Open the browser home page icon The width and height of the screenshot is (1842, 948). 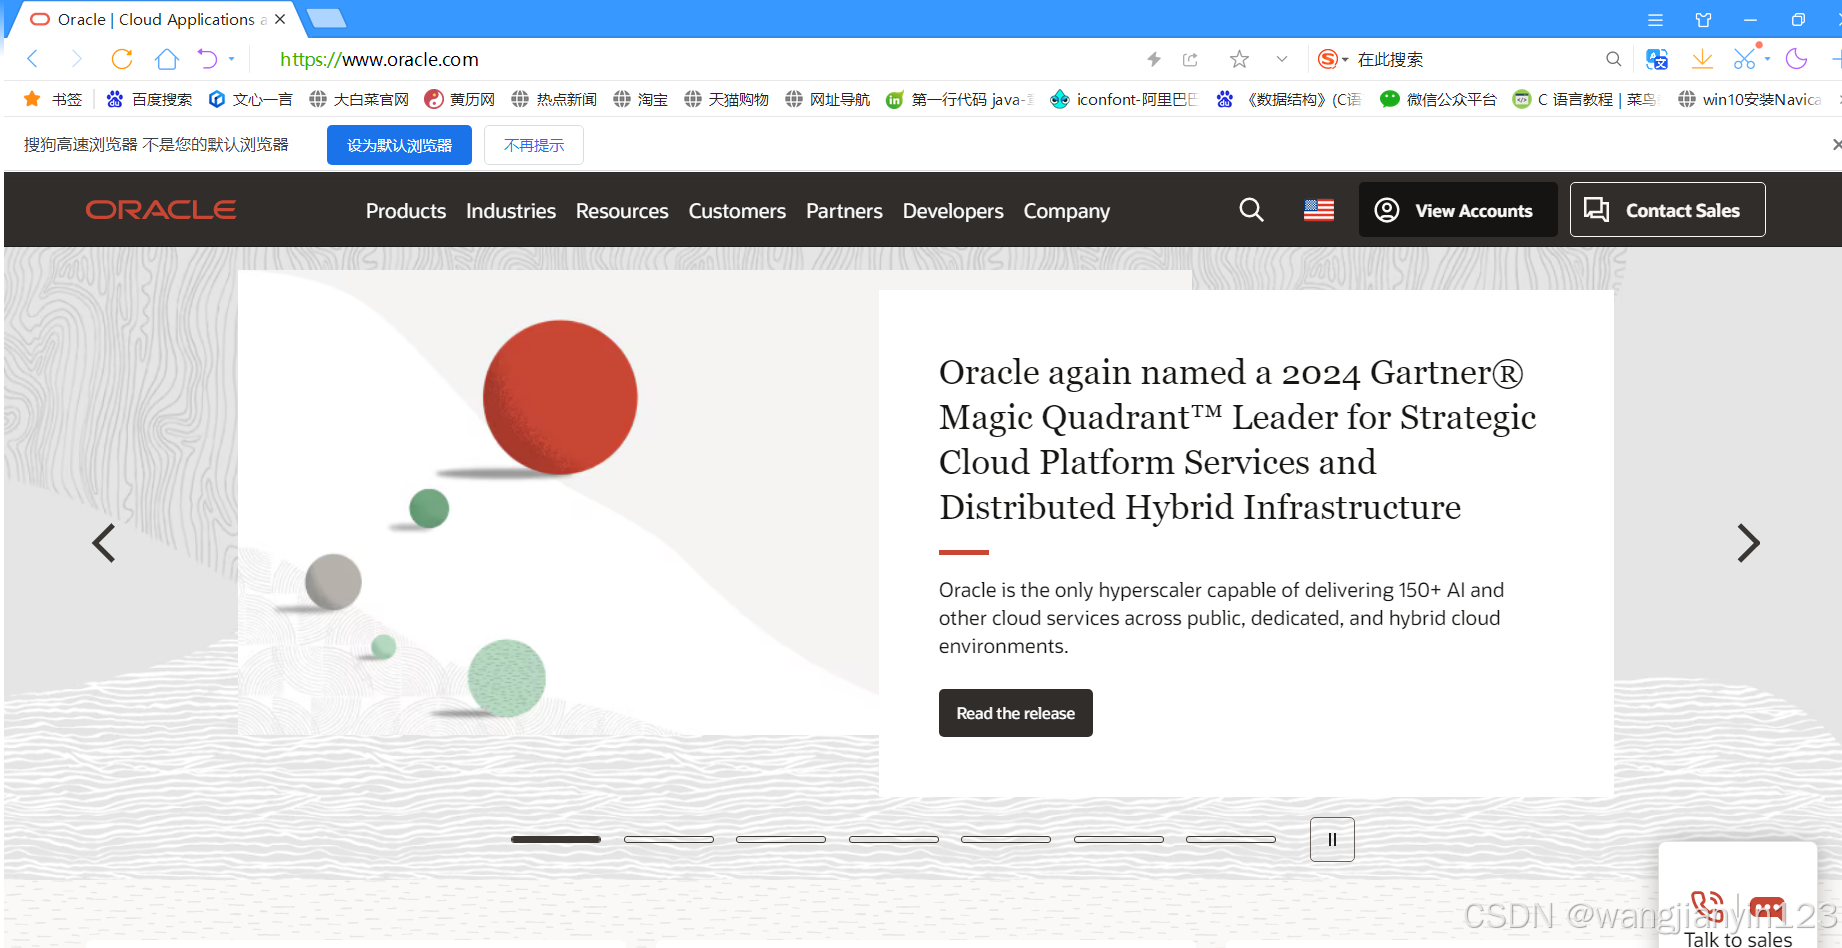[x=167, y=59]
